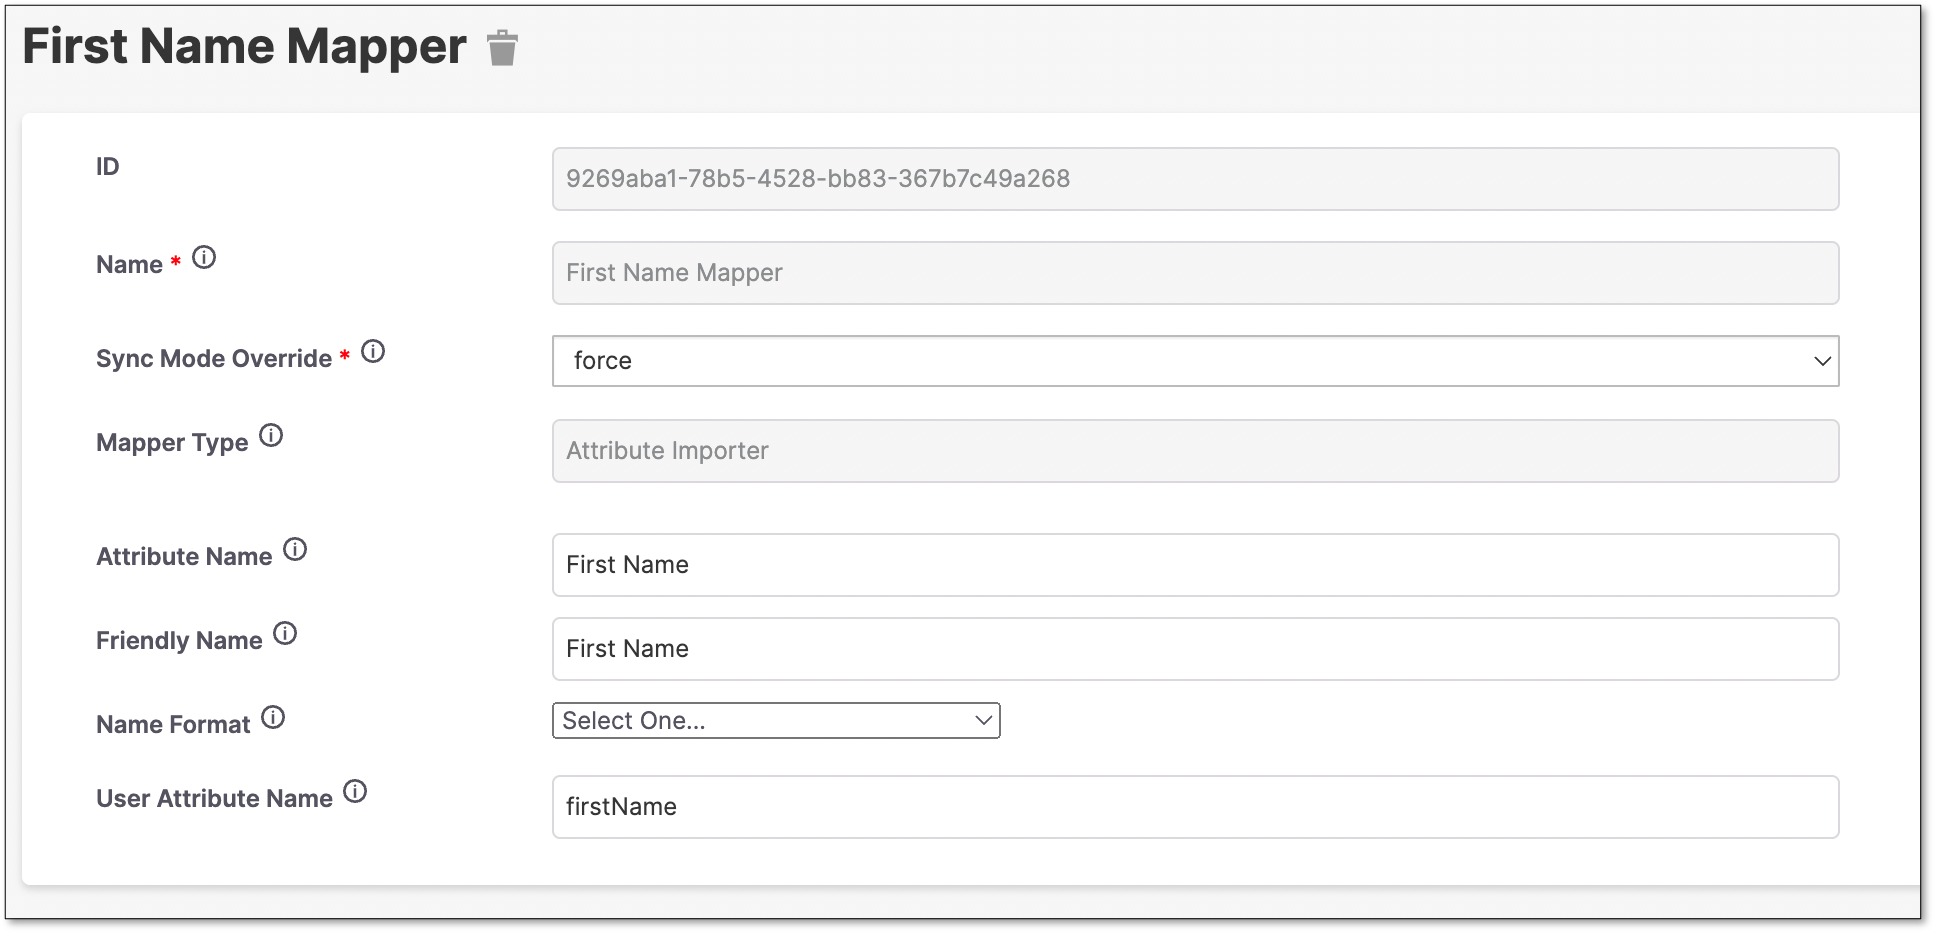The height and width of the screenshot is (932, 1934).
Task: Expand the Name Format select menu
Action: coord(776,721)
